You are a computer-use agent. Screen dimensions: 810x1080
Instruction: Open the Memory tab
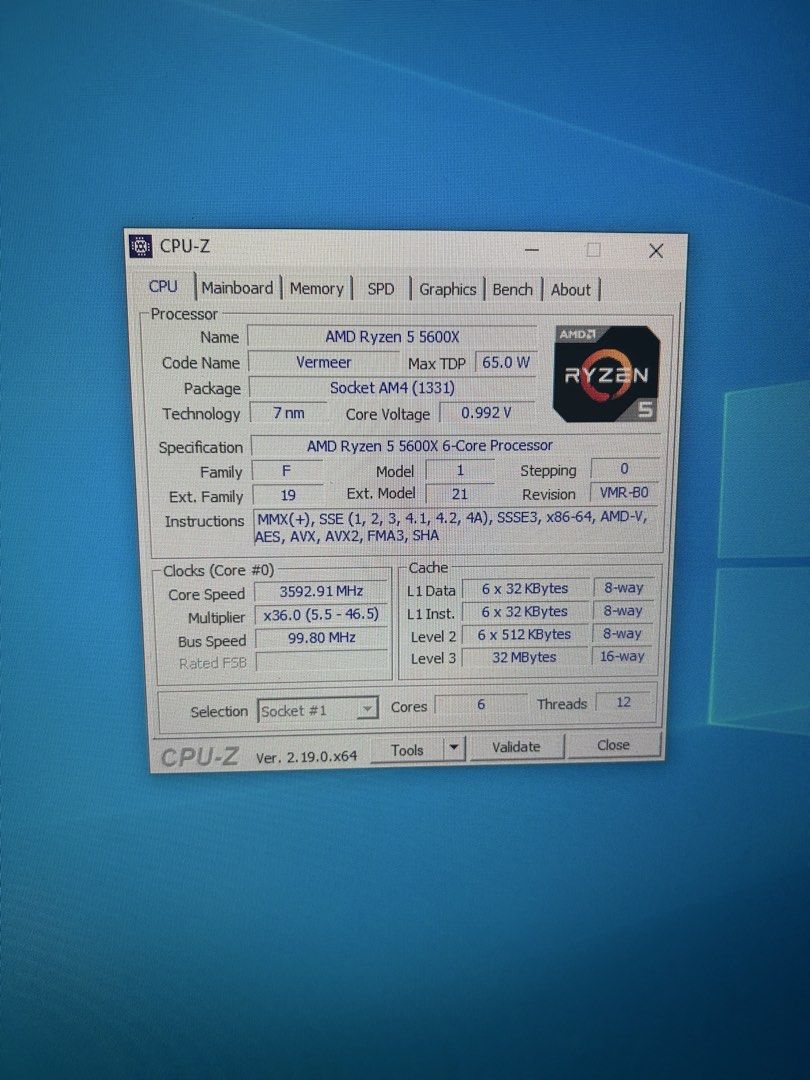click(x=316, y=289)
